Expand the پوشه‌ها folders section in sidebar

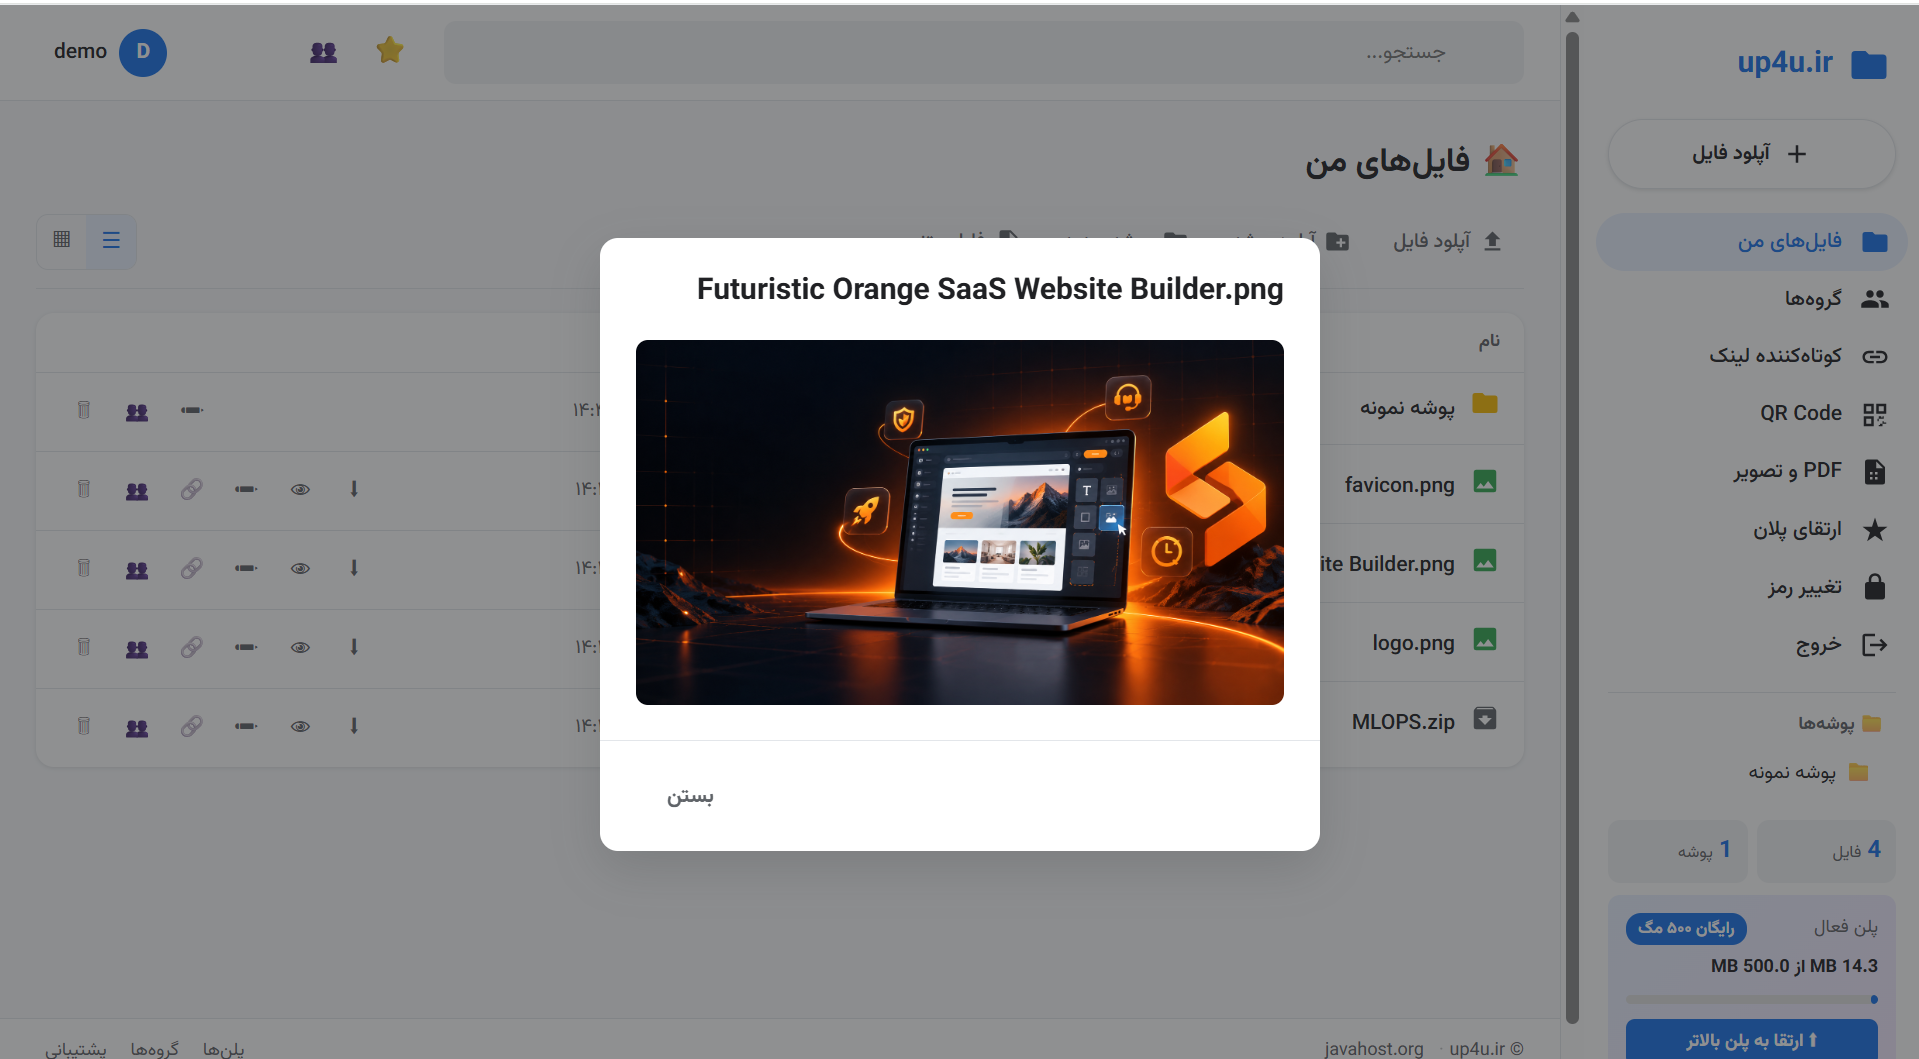pyautogui.click(x=1840, y=723)
